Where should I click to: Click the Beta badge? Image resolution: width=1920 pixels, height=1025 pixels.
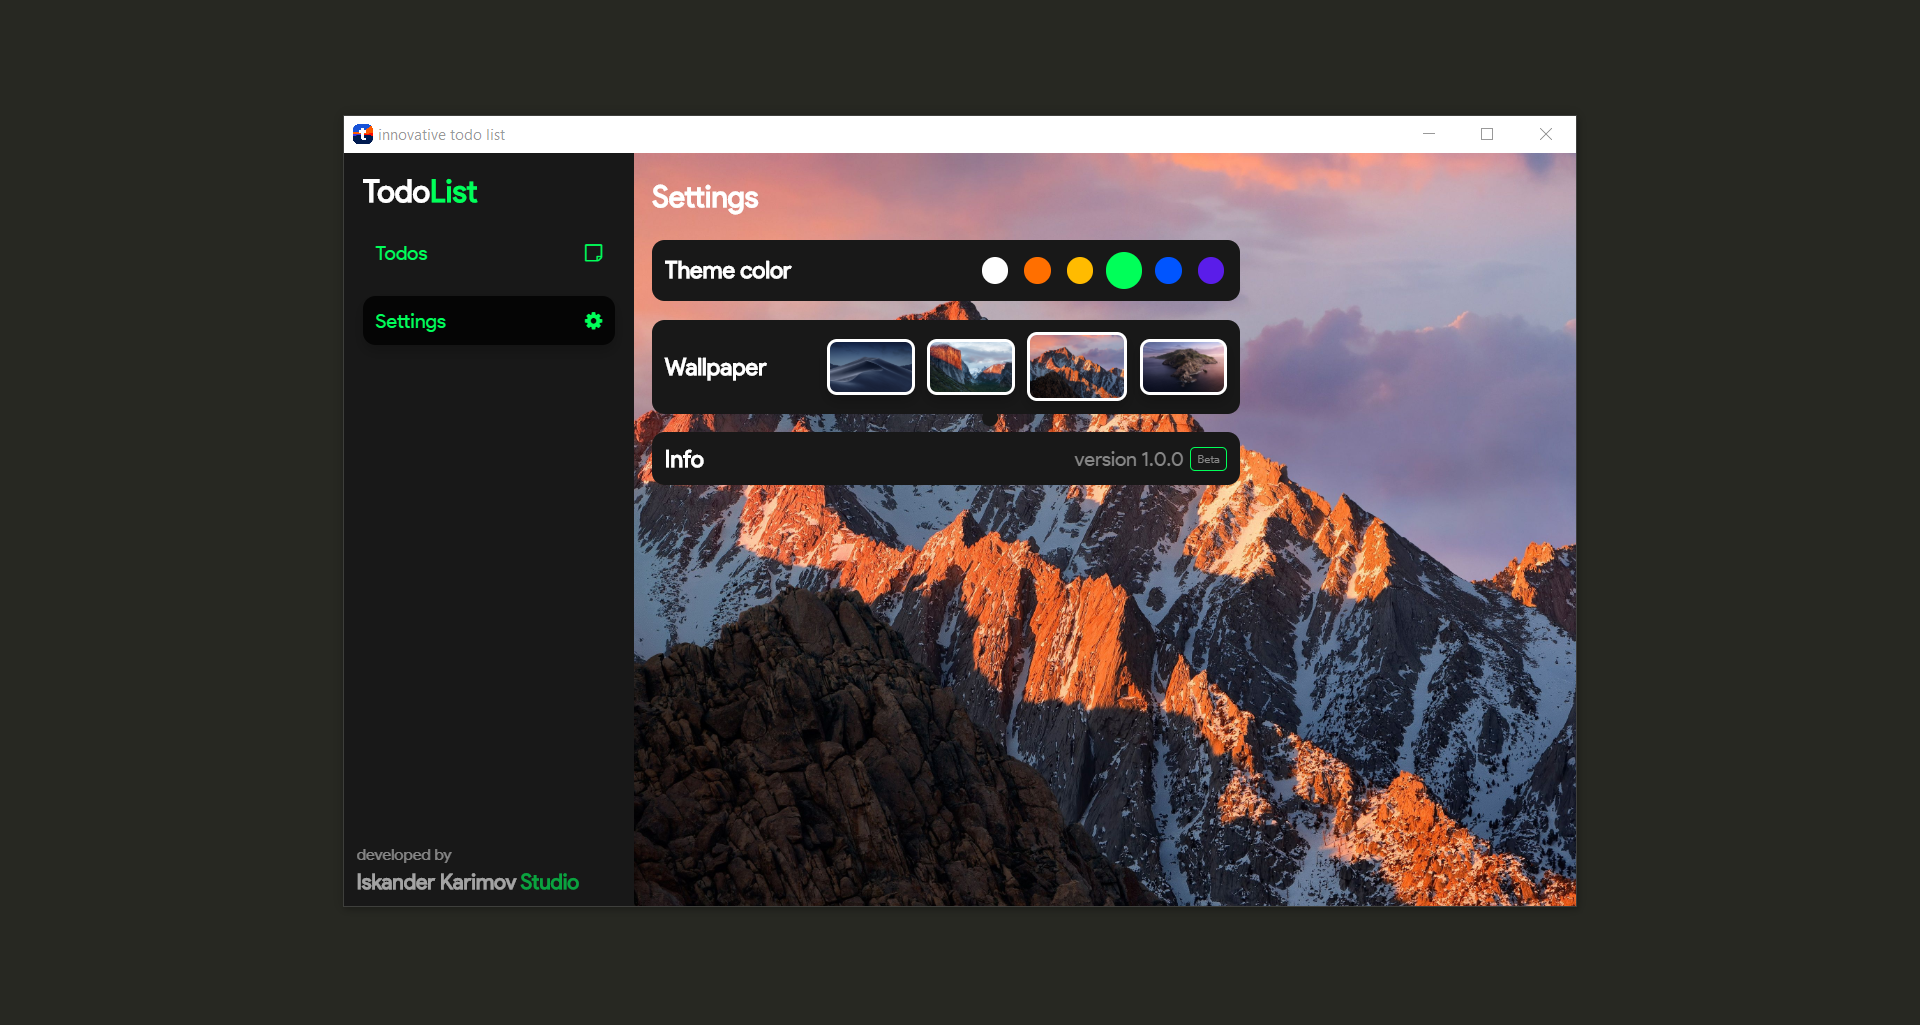tap(1208, 459)
